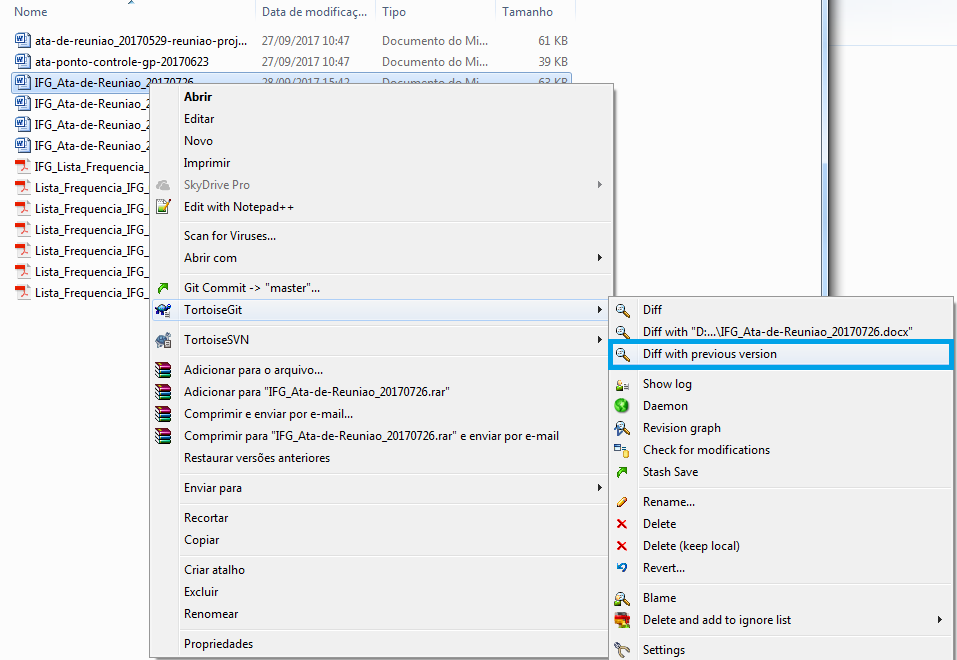
Task: Choose Propriedades from the context menu
Action: [218, 644]
